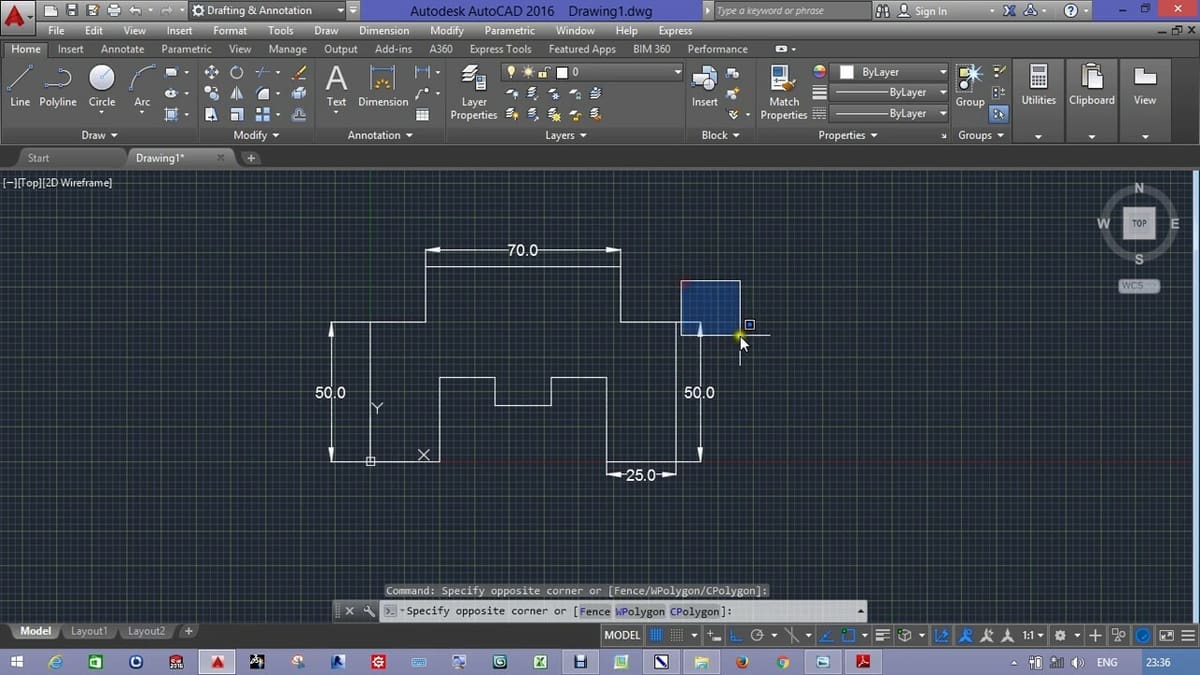This screenshot has height=675, width=1200.
Task: Click the Dimension tool
Action: click(383, 86)
